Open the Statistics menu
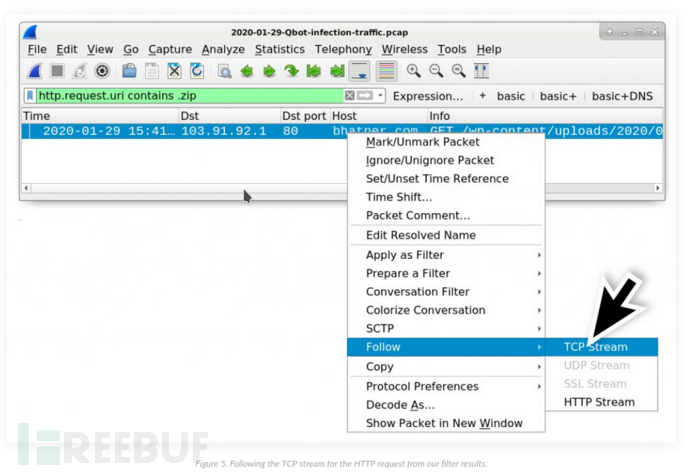 [x=279, y=49]
